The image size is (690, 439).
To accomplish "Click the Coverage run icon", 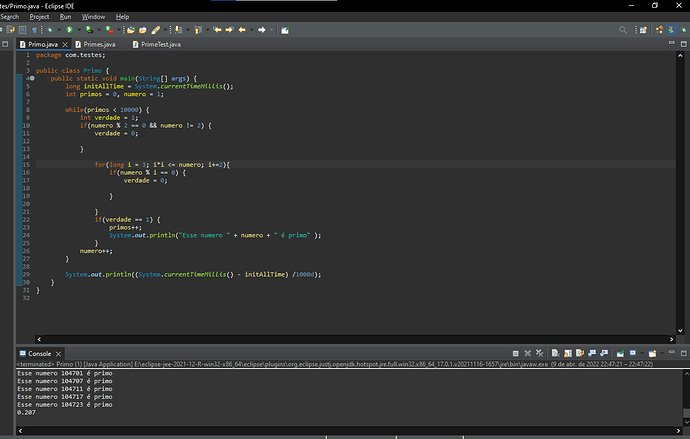I will (89, 30).
